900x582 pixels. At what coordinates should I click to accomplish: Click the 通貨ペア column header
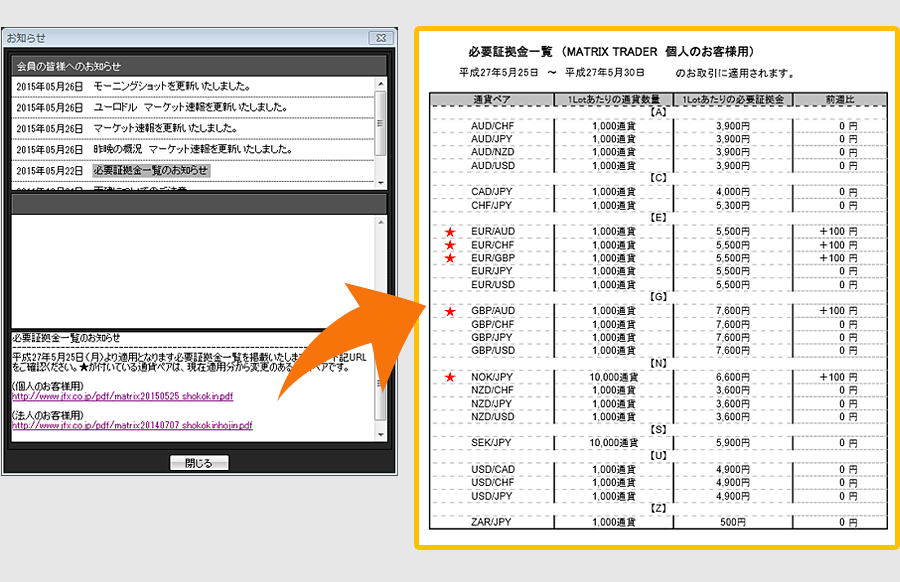[x=492, y=99]
